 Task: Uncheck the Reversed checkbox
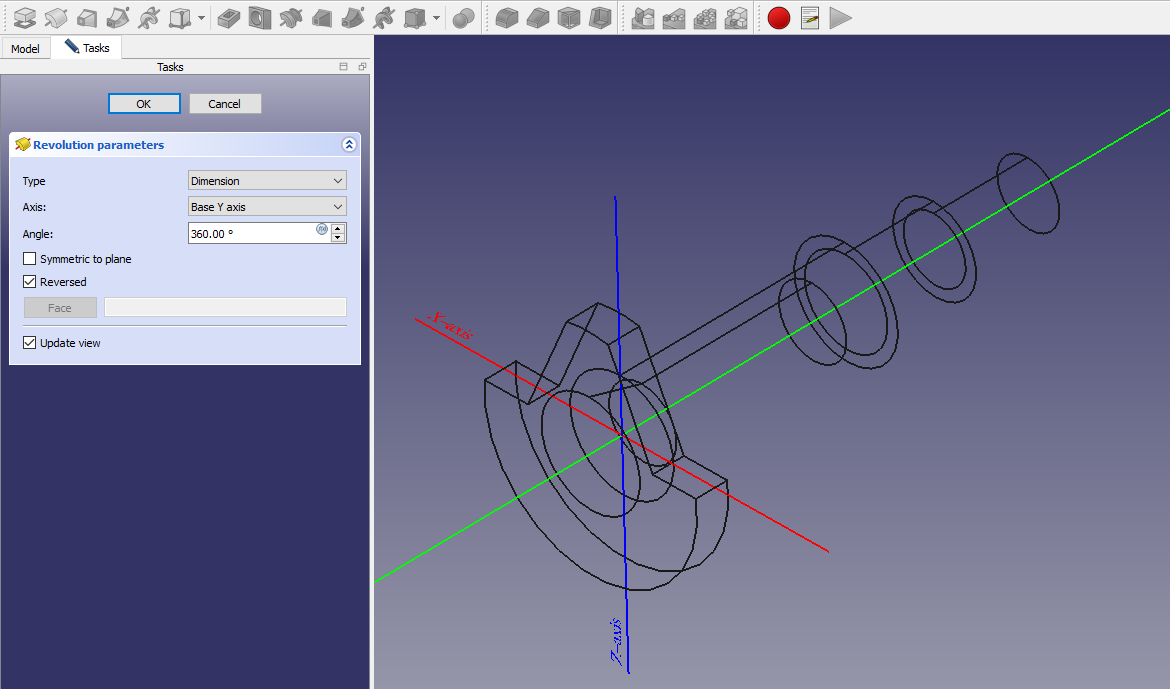30,282
